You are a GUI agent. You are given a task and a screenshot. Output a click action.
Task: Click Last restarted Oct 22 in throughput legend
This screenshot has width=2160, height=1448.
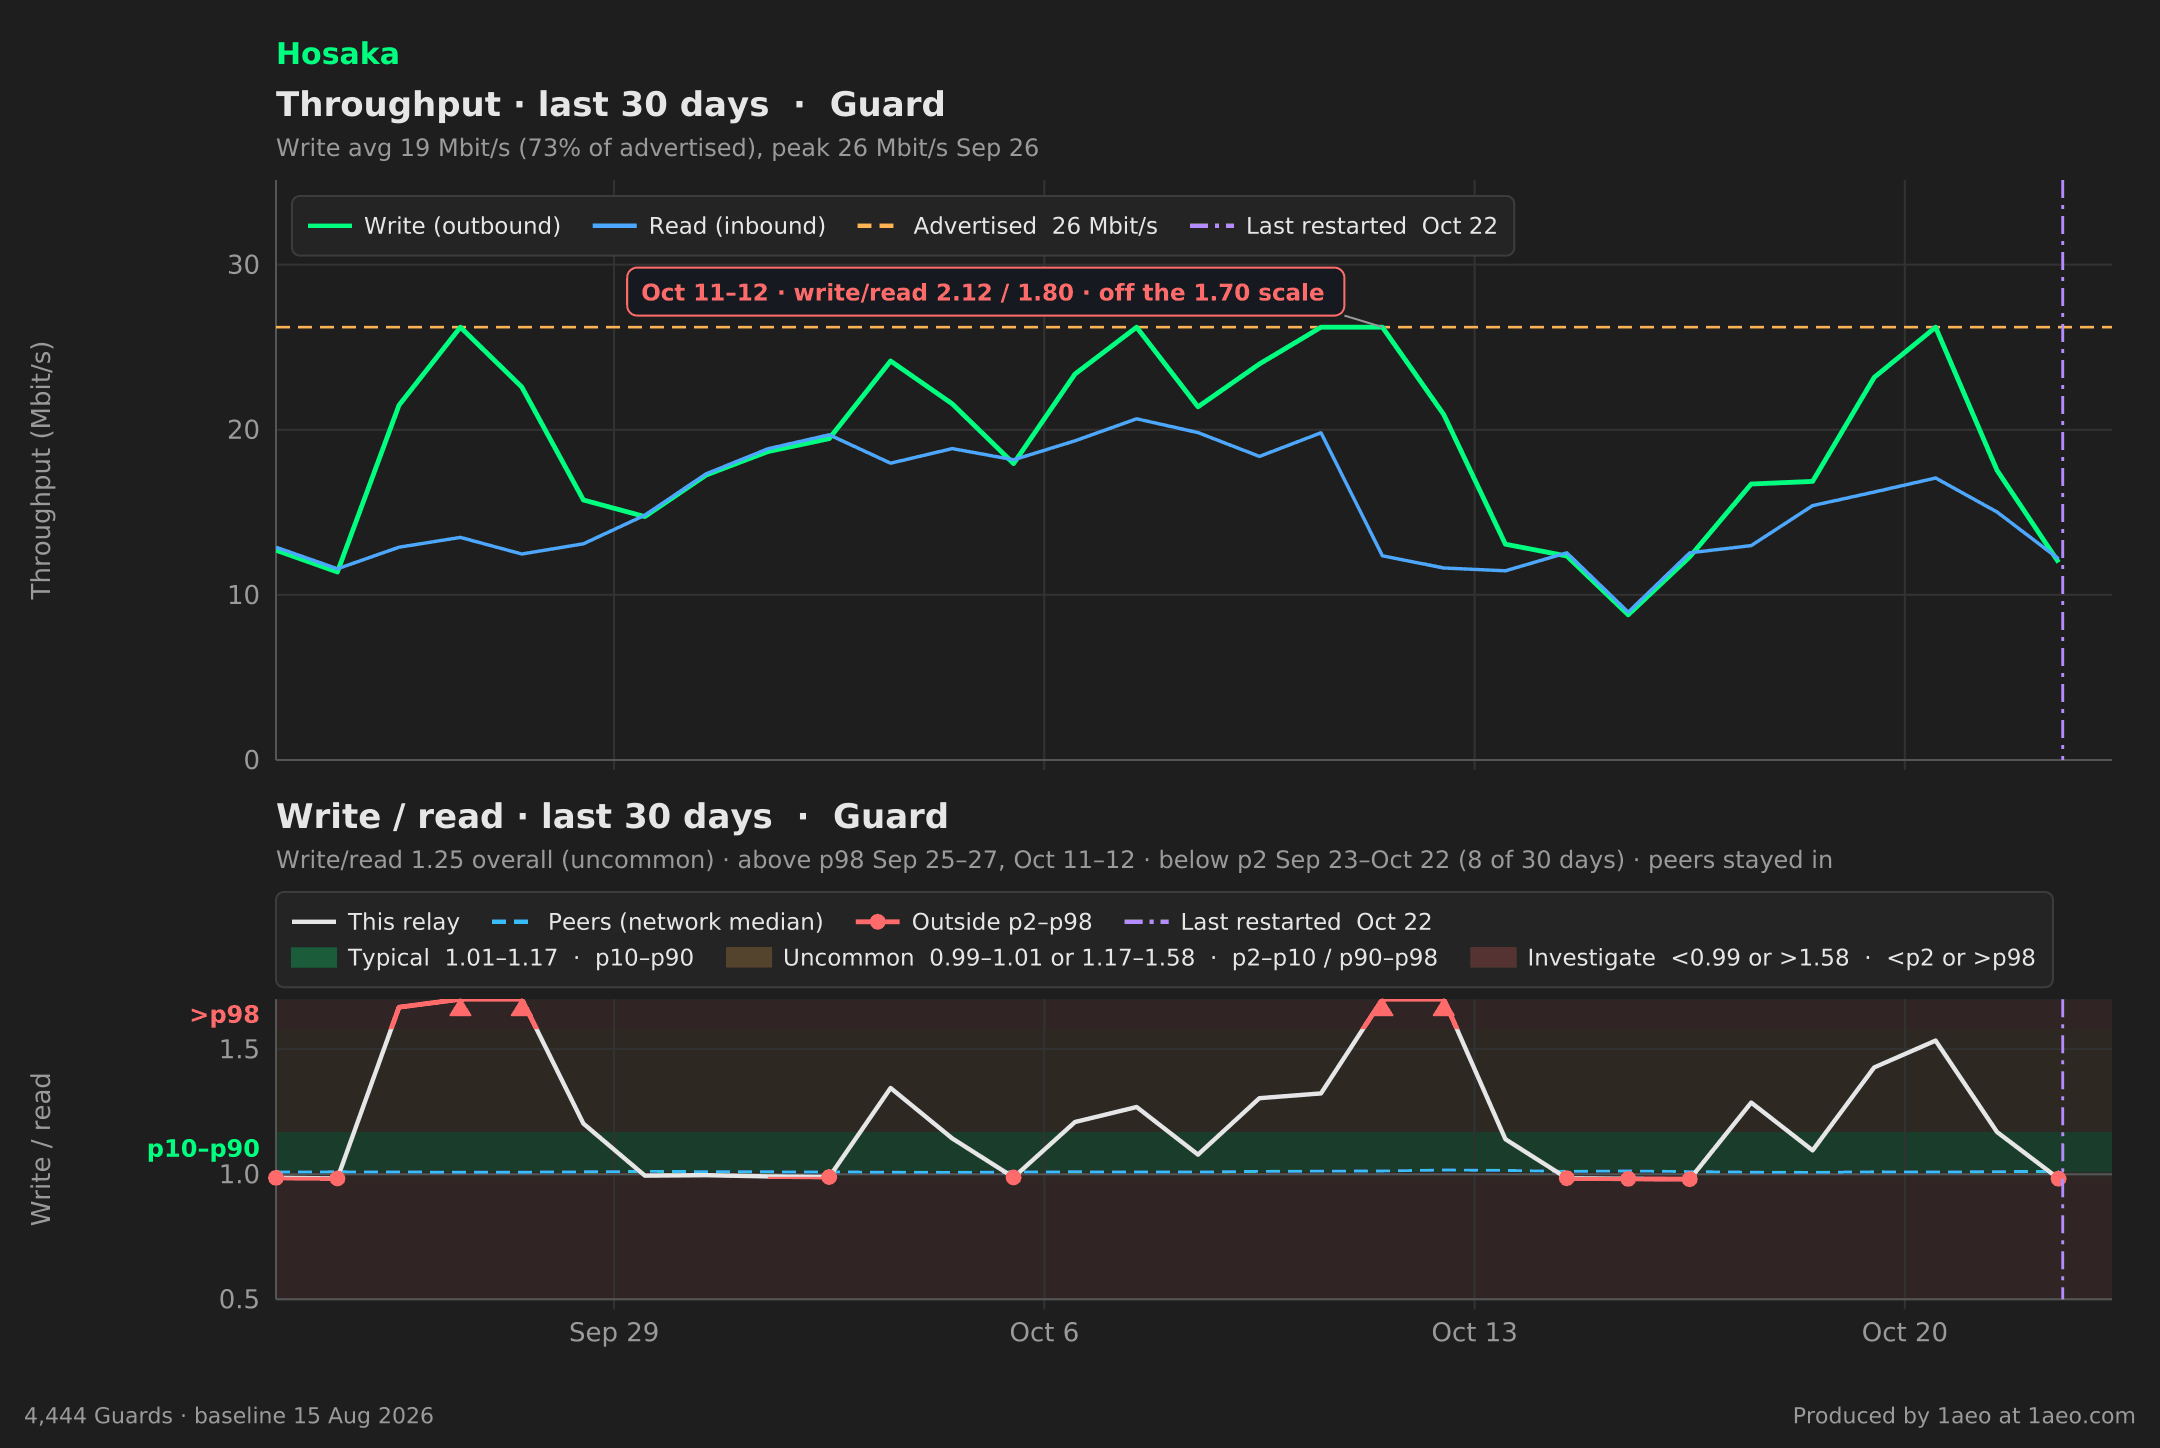tap(1343, 226)
